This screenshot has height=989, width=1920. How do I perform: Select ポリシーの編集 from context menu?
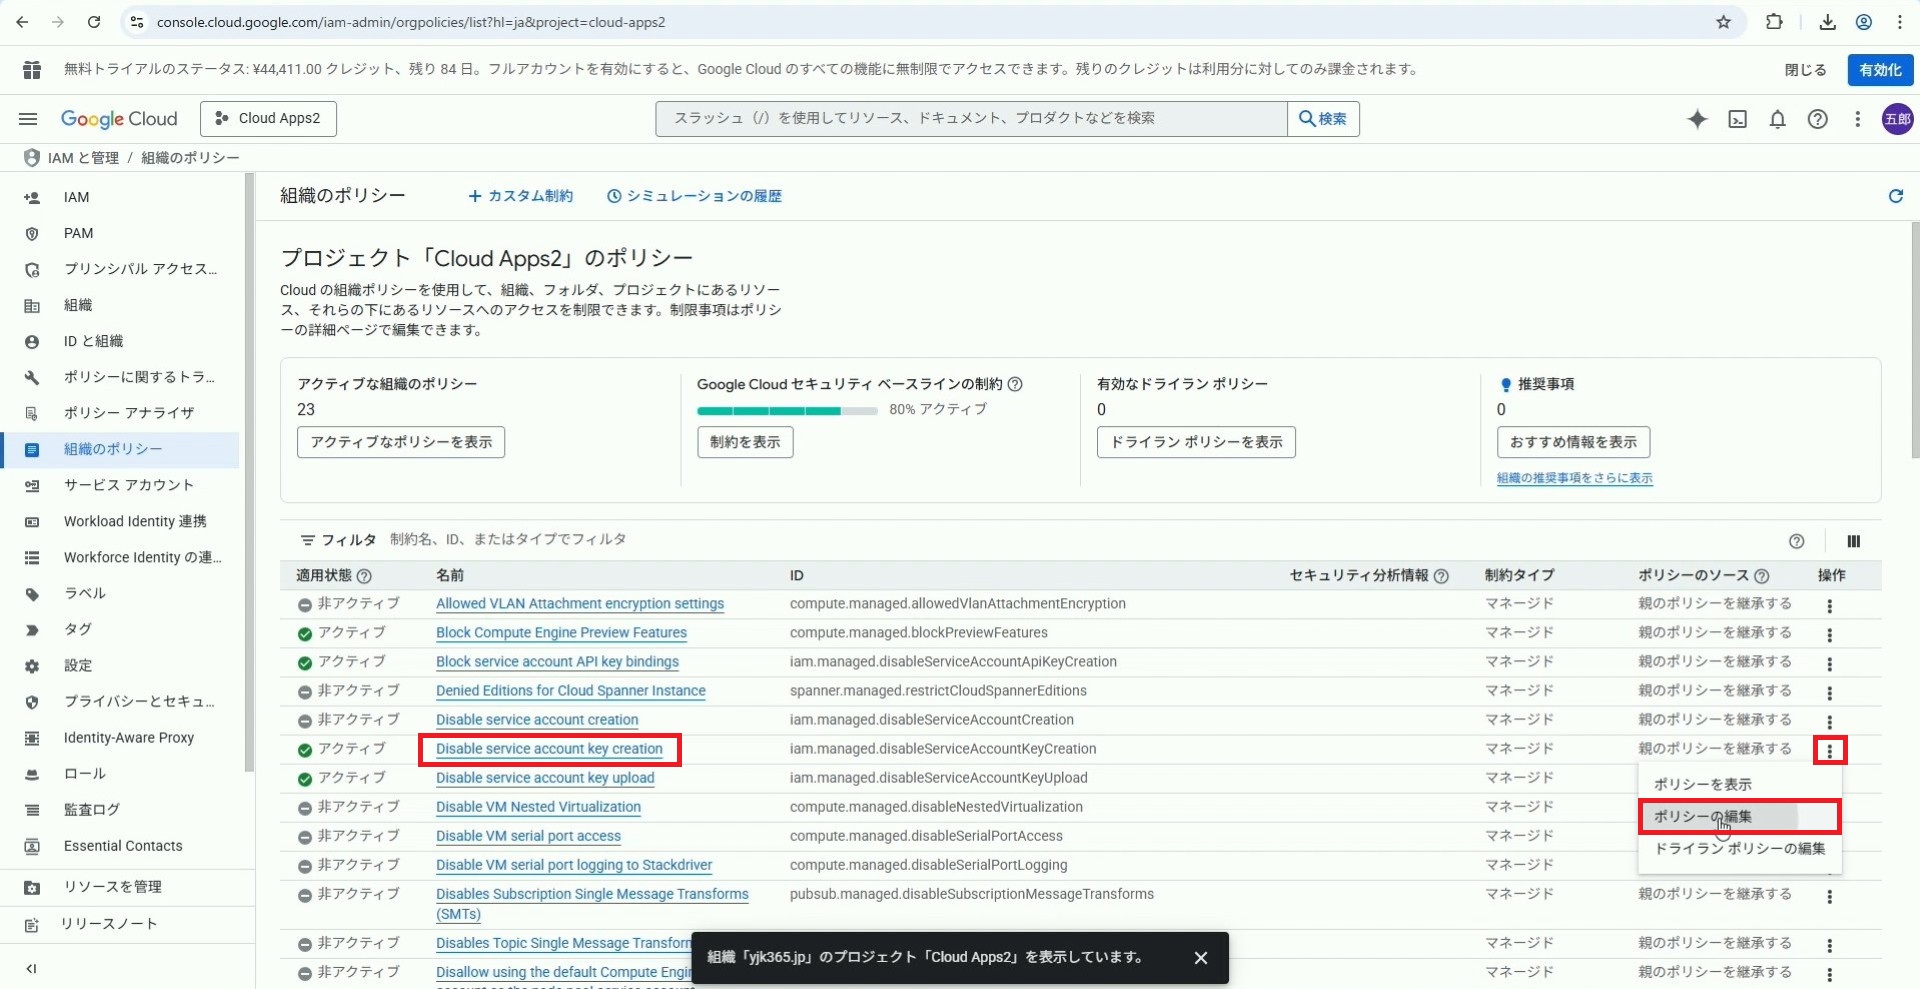point(1702,816)
